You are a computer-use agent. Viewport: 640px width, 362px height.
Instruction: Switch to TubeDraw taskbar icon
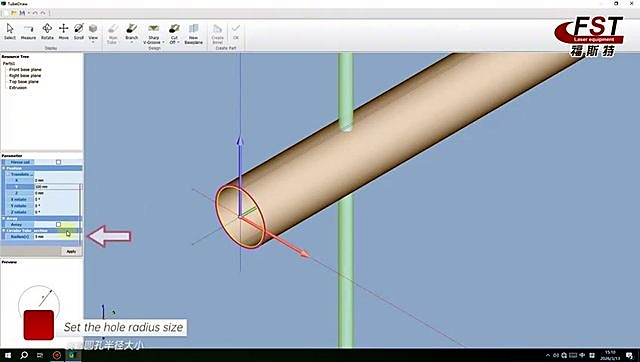pyautogui.click(x=72, y=355)
